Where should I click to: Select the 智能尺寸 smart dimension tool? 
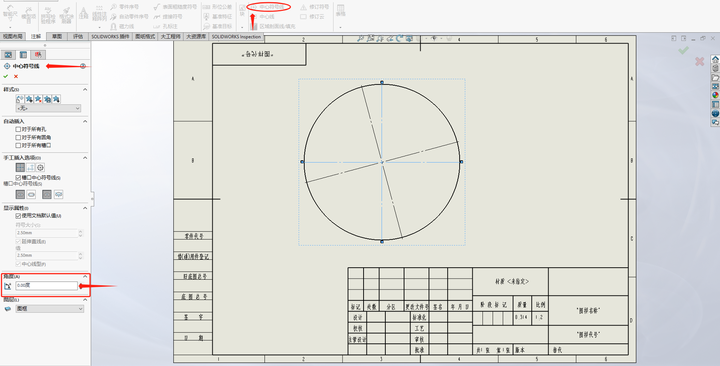(10, 12)
